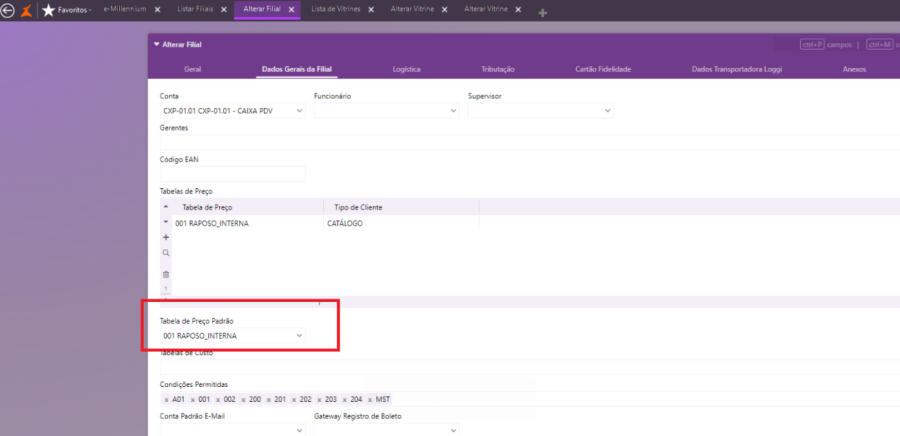Remove the 203 condition tag

pyautogui.click(x=319, y=400)
